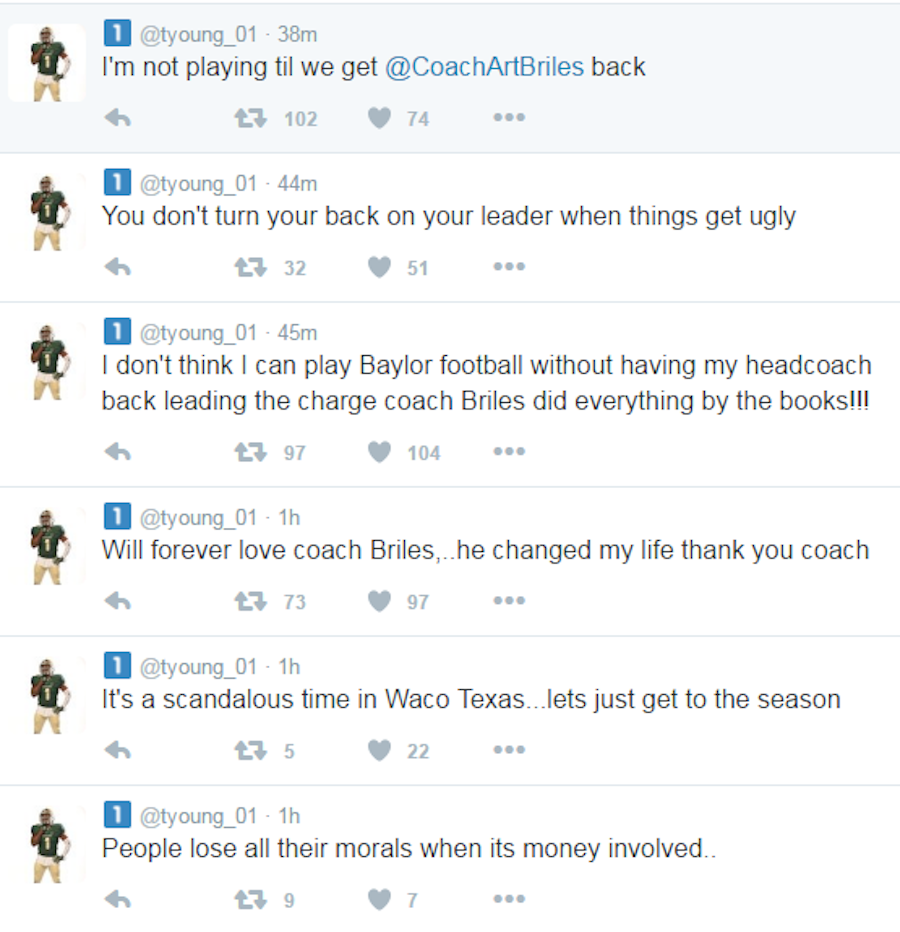Open @tyoung_01 handle on the 38m tweet
Viewport: 900px width, 932px height.
click(x=198, y=34)
